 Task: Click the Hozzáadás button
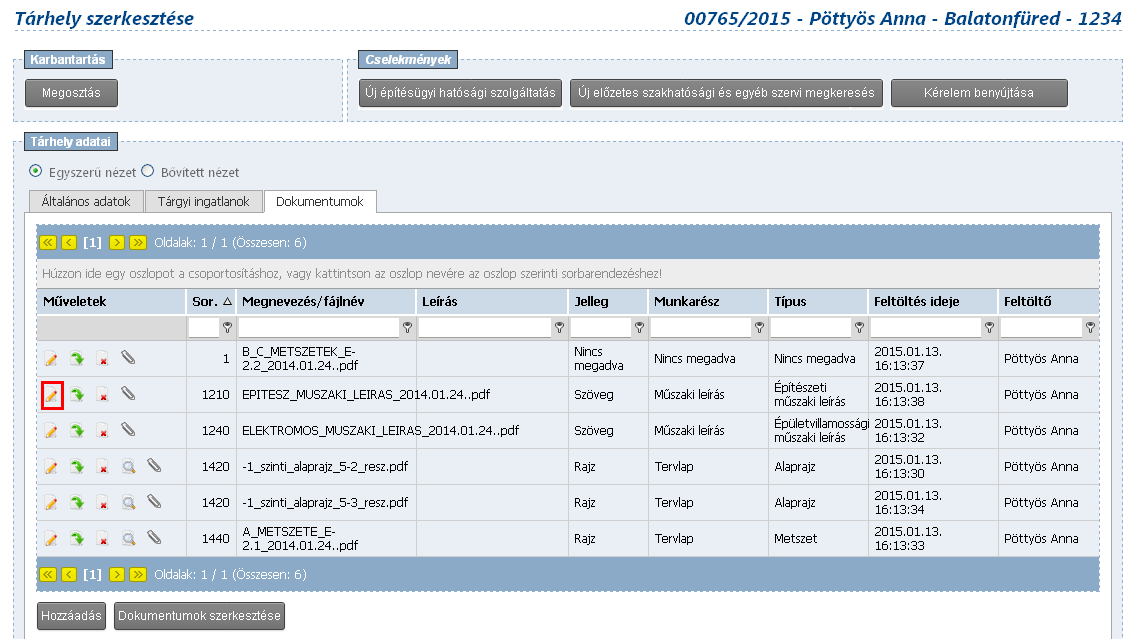(x=71, y=616)
